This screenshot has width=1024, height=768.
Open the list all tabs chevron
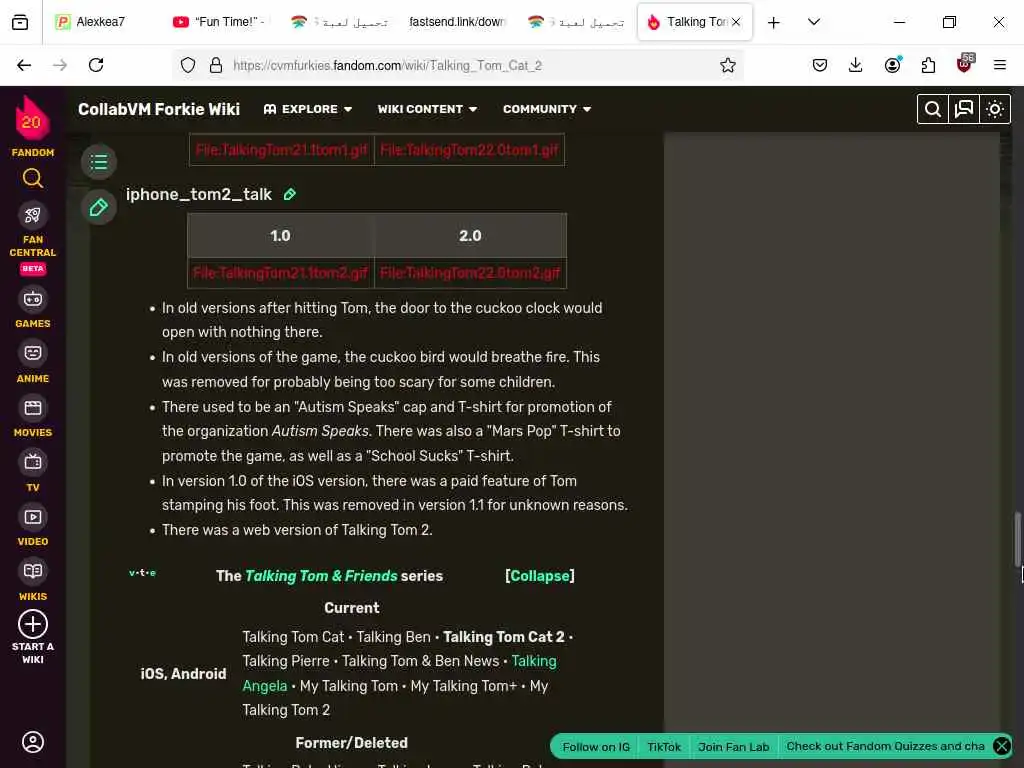click(814, 22)
